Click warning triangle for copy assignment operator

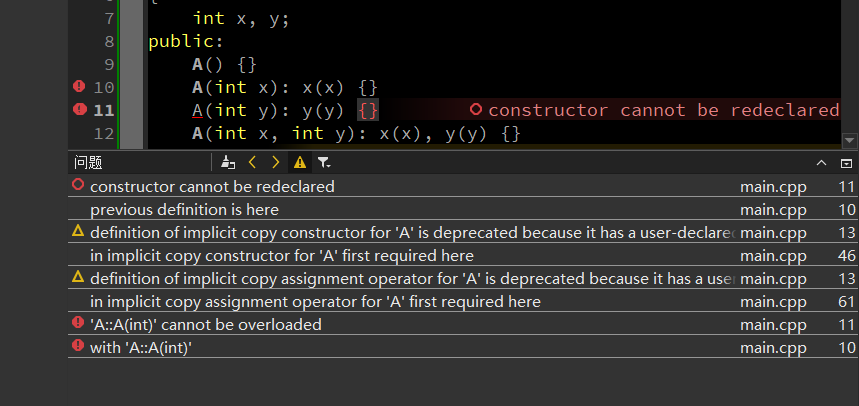tap(78, 277)
